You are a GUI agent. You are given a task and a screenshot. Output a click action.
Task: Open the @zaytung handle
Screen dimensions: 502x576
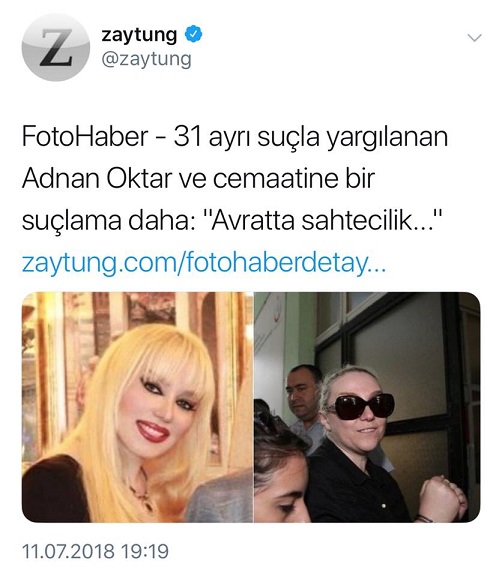(146, 59)
